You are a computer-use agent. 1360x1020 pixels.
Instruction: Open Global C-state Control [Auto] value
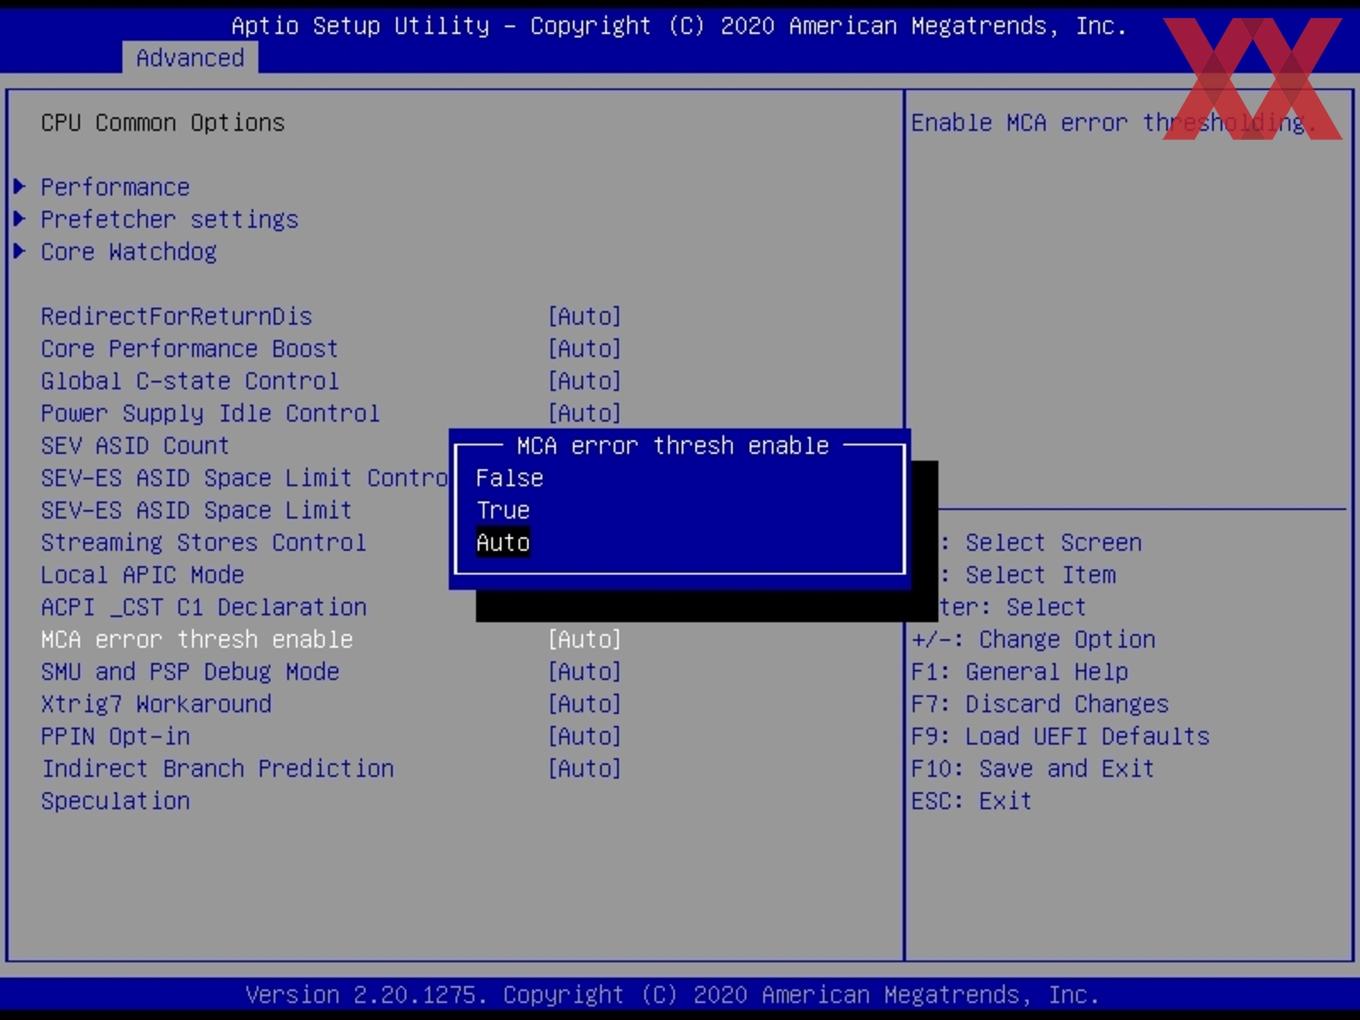[x=584, y=381]
